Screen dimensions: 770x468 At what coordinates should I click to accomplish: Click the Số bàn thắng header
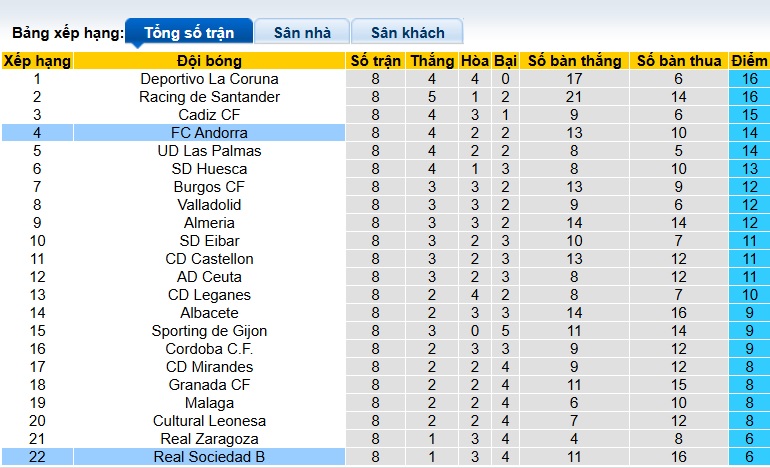(x=574, y=61)
